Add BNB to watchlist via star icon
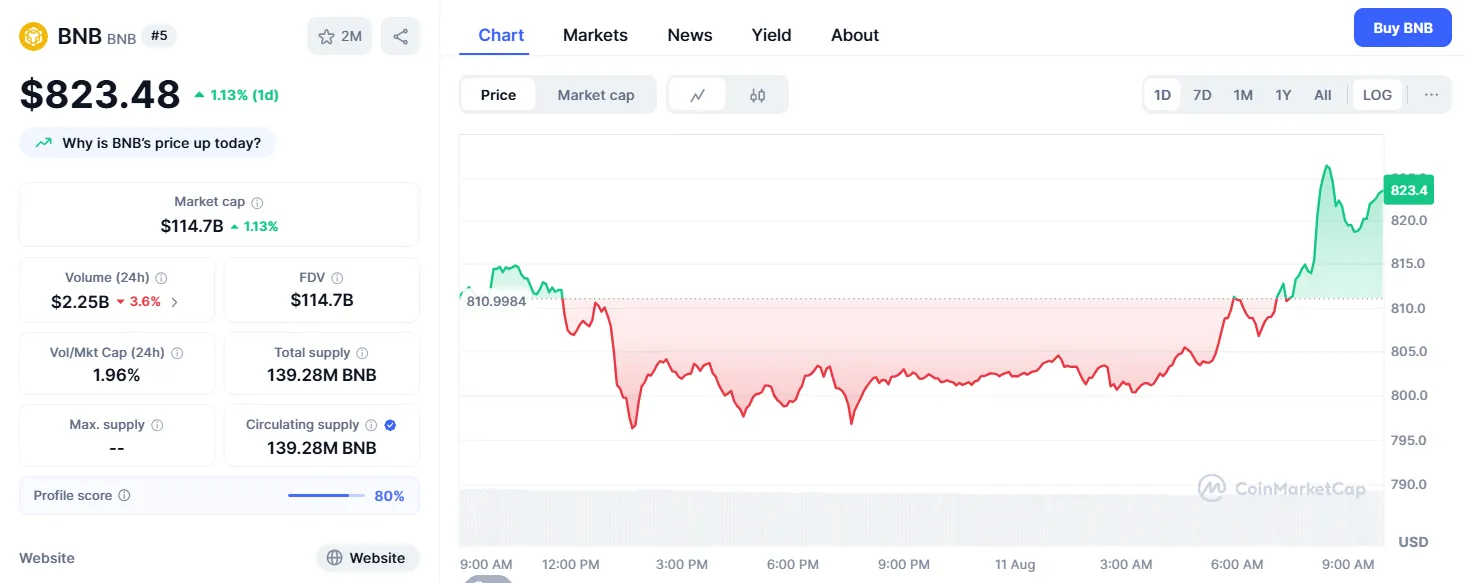This screenshot has height=583, width=1465. 339,36
